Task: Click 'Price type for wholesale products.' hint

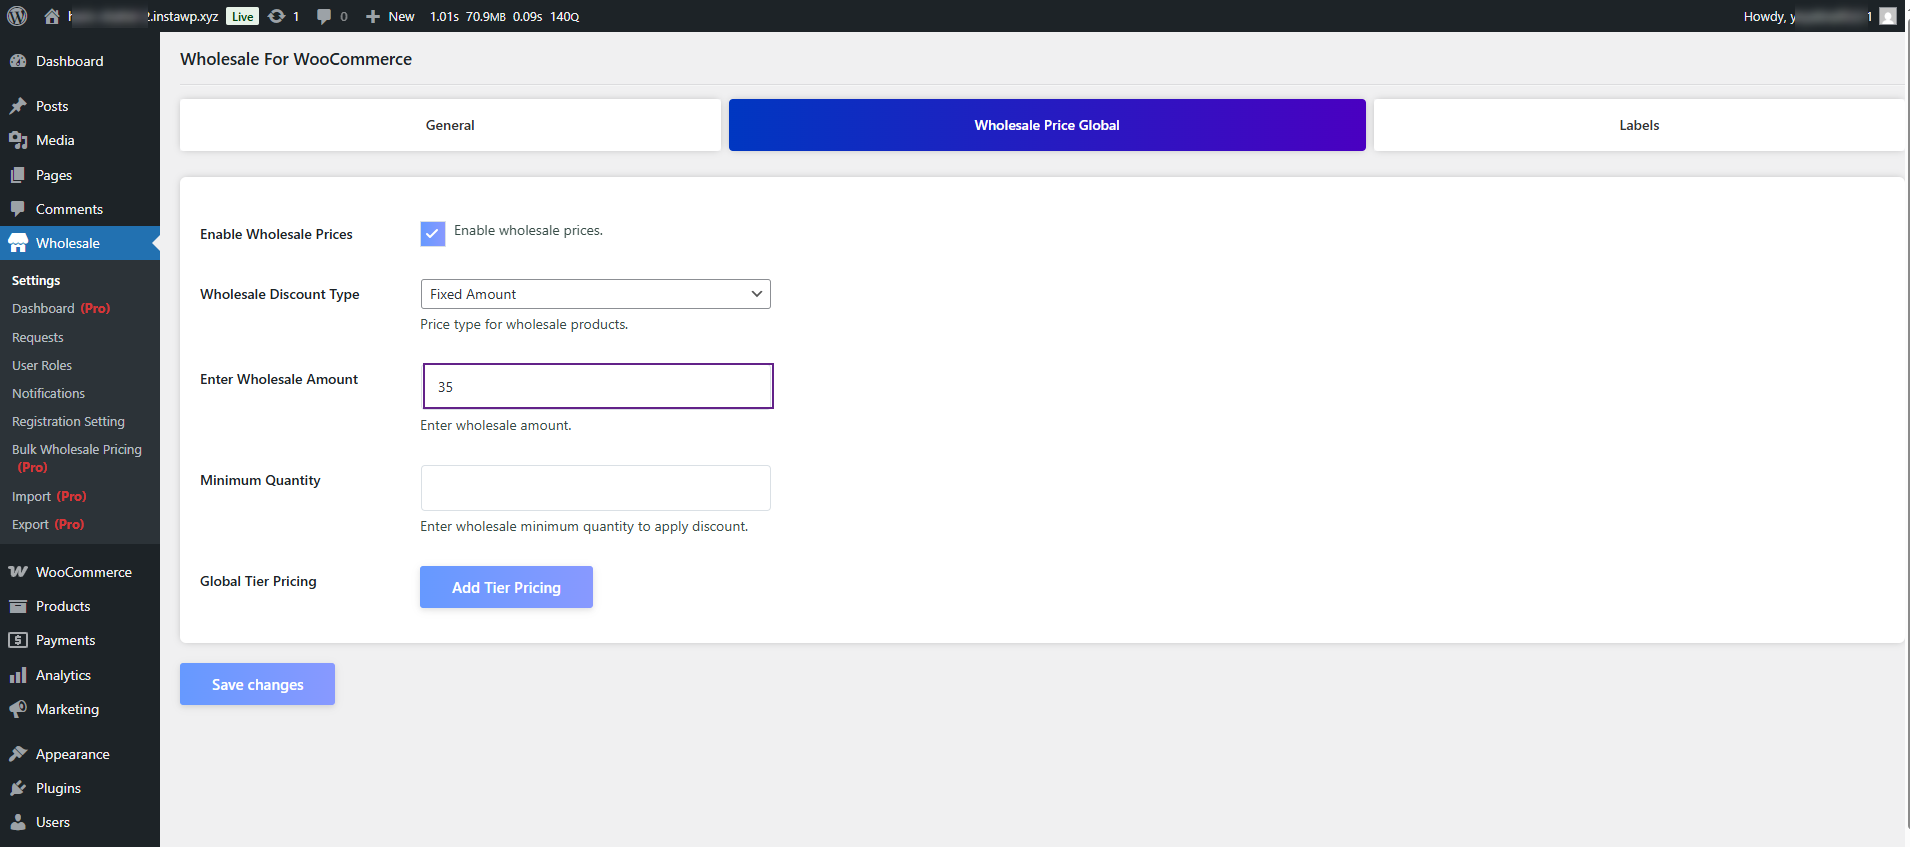Action: click(524, 324)
